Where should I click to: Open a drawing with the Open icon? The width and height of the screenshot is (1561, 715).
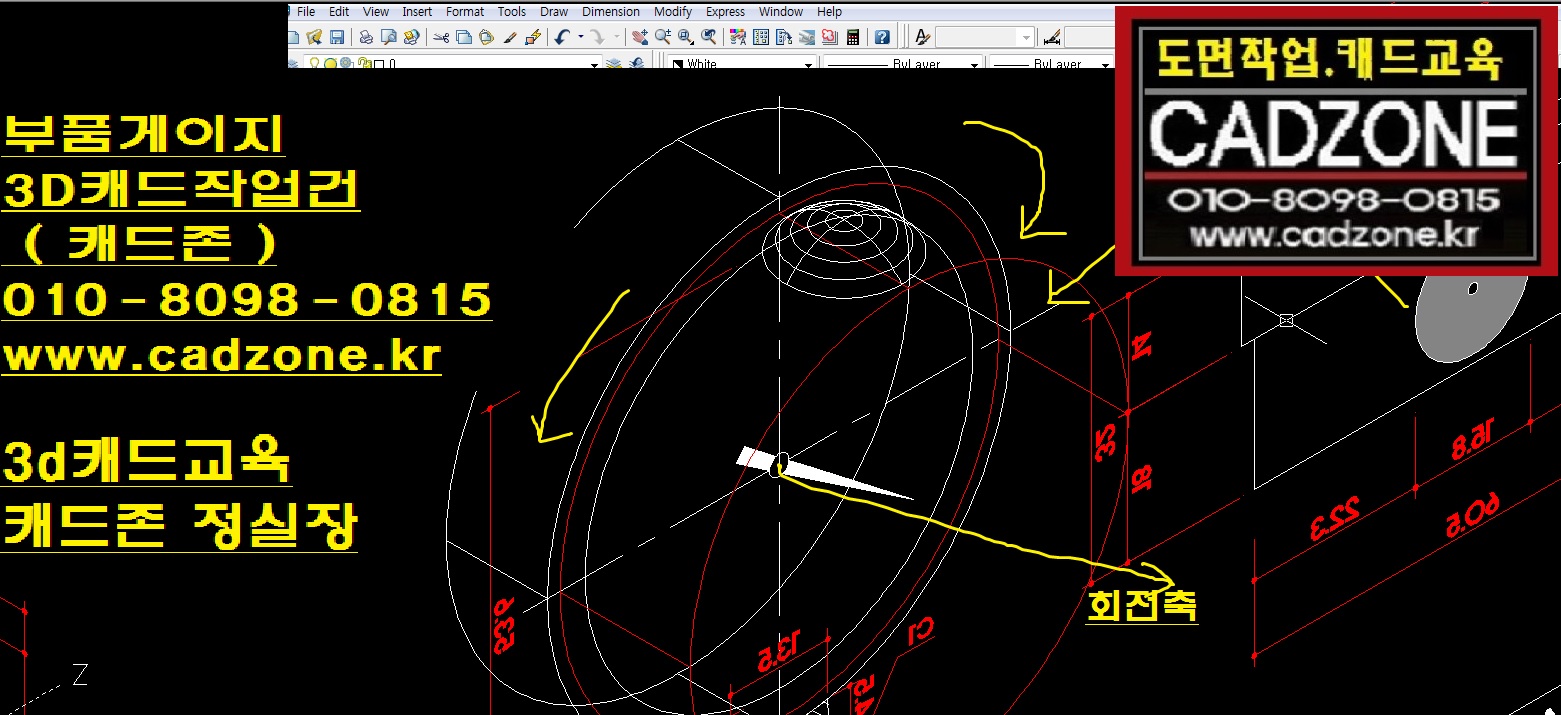[314, 37]
